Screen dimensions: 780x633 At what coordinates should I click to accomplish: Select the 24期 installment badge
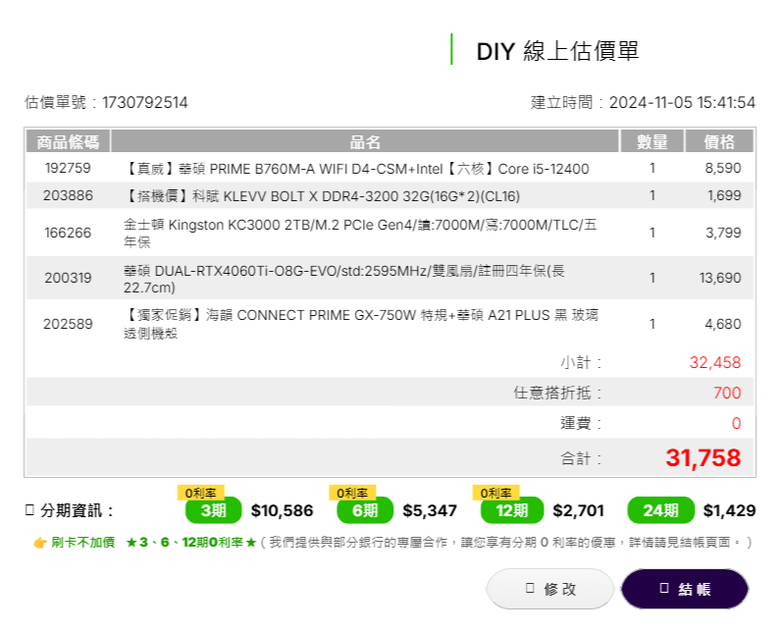pyautogui.click(x=661, y=510)
